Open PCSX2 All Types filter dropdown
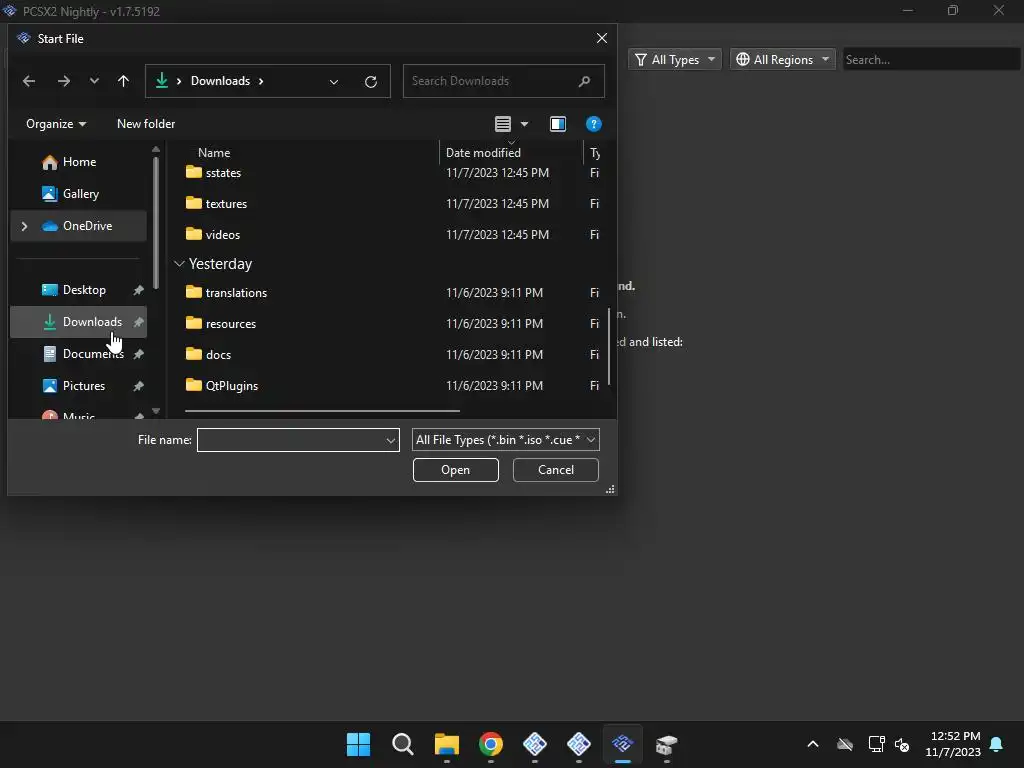This screenshot has height=768, width=1024. 675,59
